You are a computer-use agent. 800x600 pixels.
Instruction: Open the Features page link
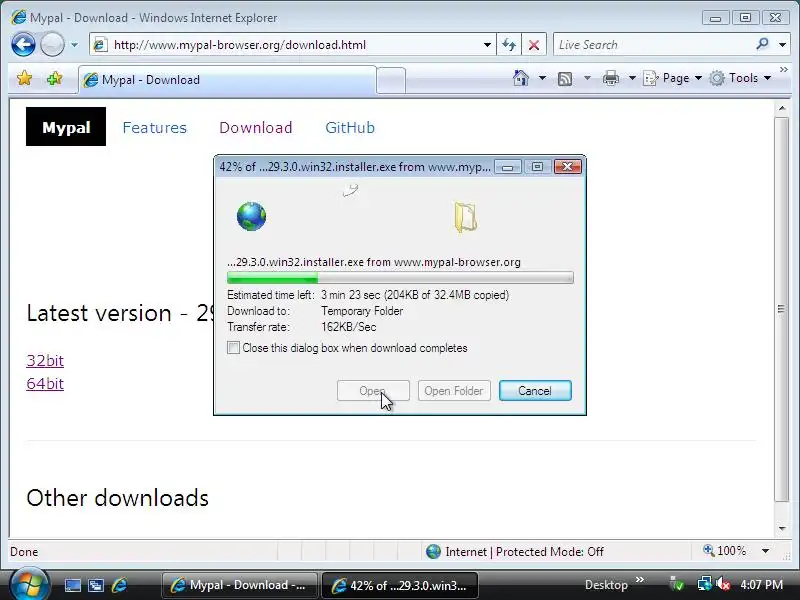click(155, 128)
